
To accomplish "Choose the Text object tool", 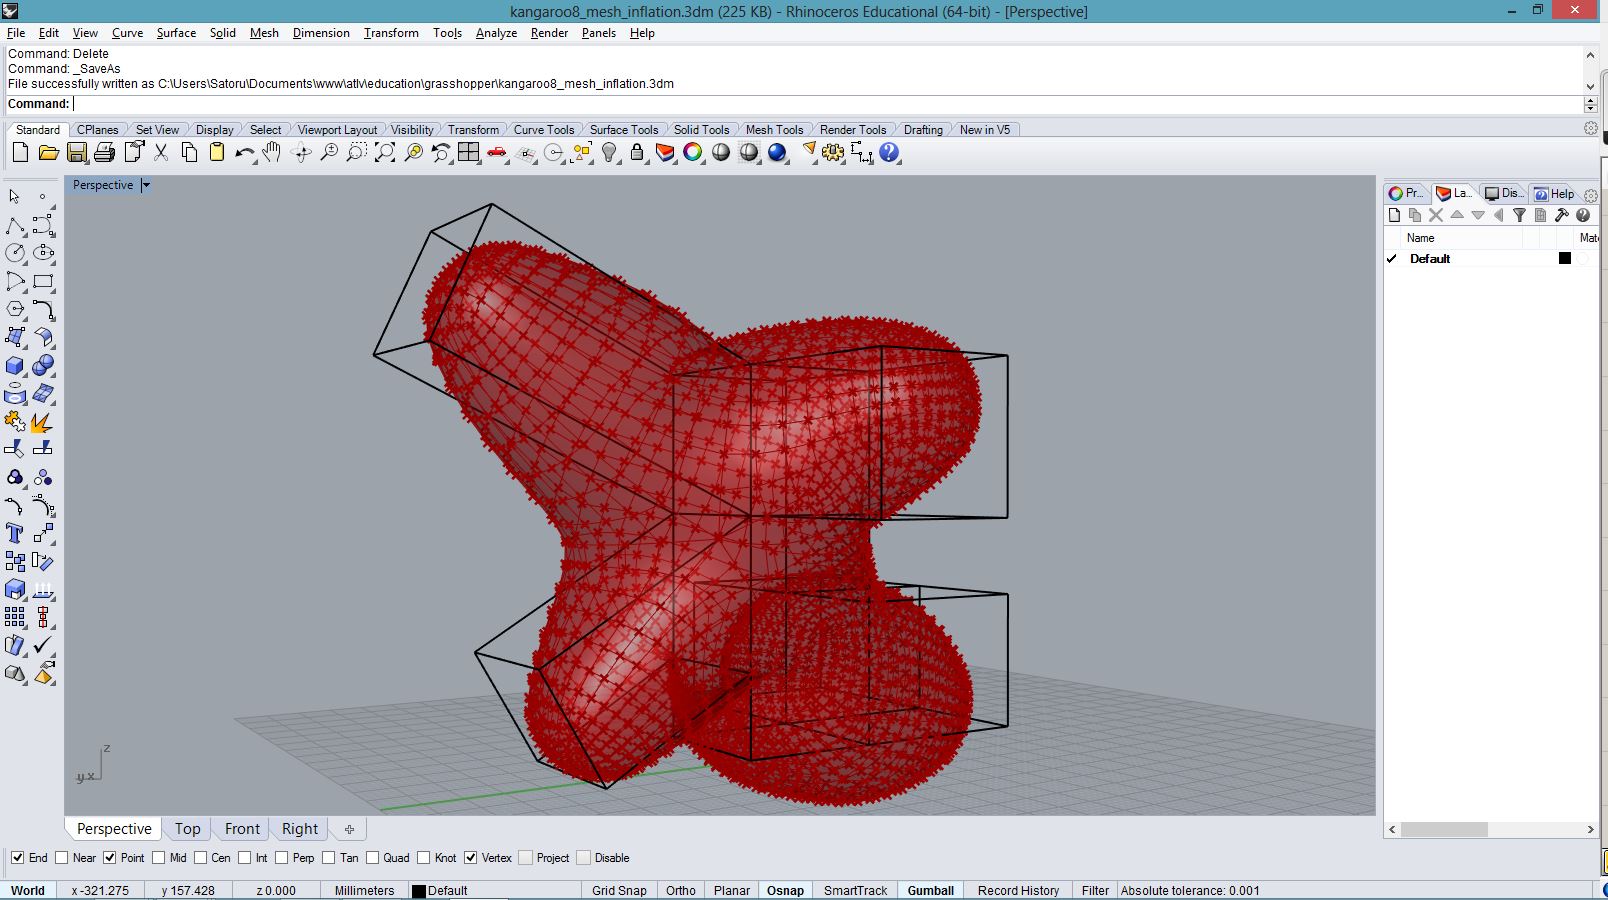I will (x=15, y=534).
